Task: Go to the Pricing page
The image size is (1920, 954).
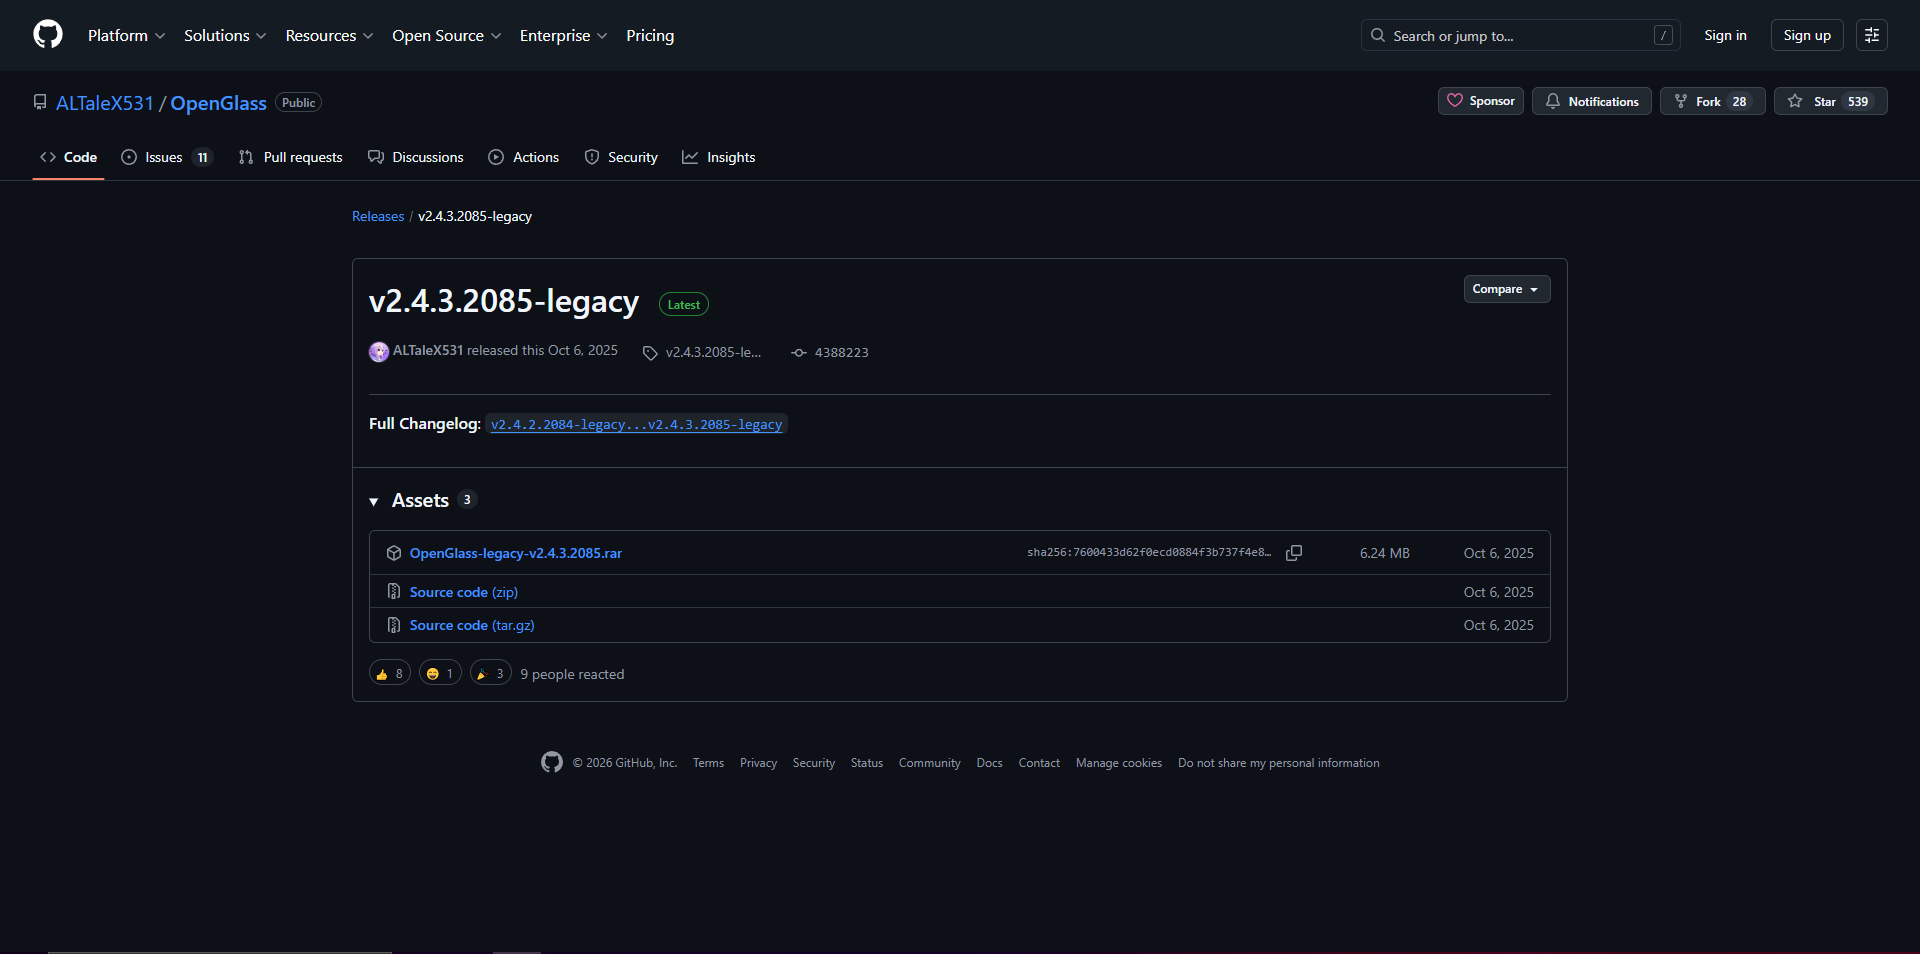Action: click(x=650, y=35)
